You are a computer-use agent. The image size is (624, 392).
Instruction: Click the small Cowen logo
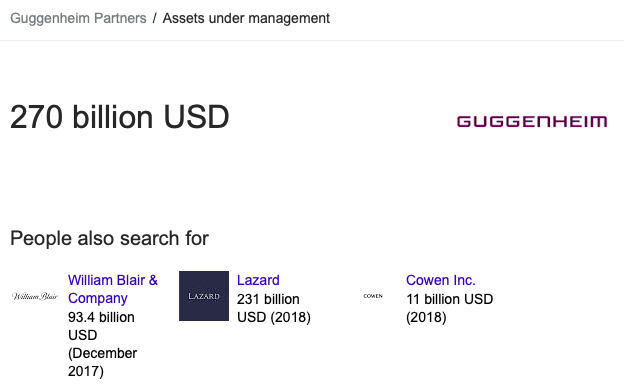click(x=373, y=296)
